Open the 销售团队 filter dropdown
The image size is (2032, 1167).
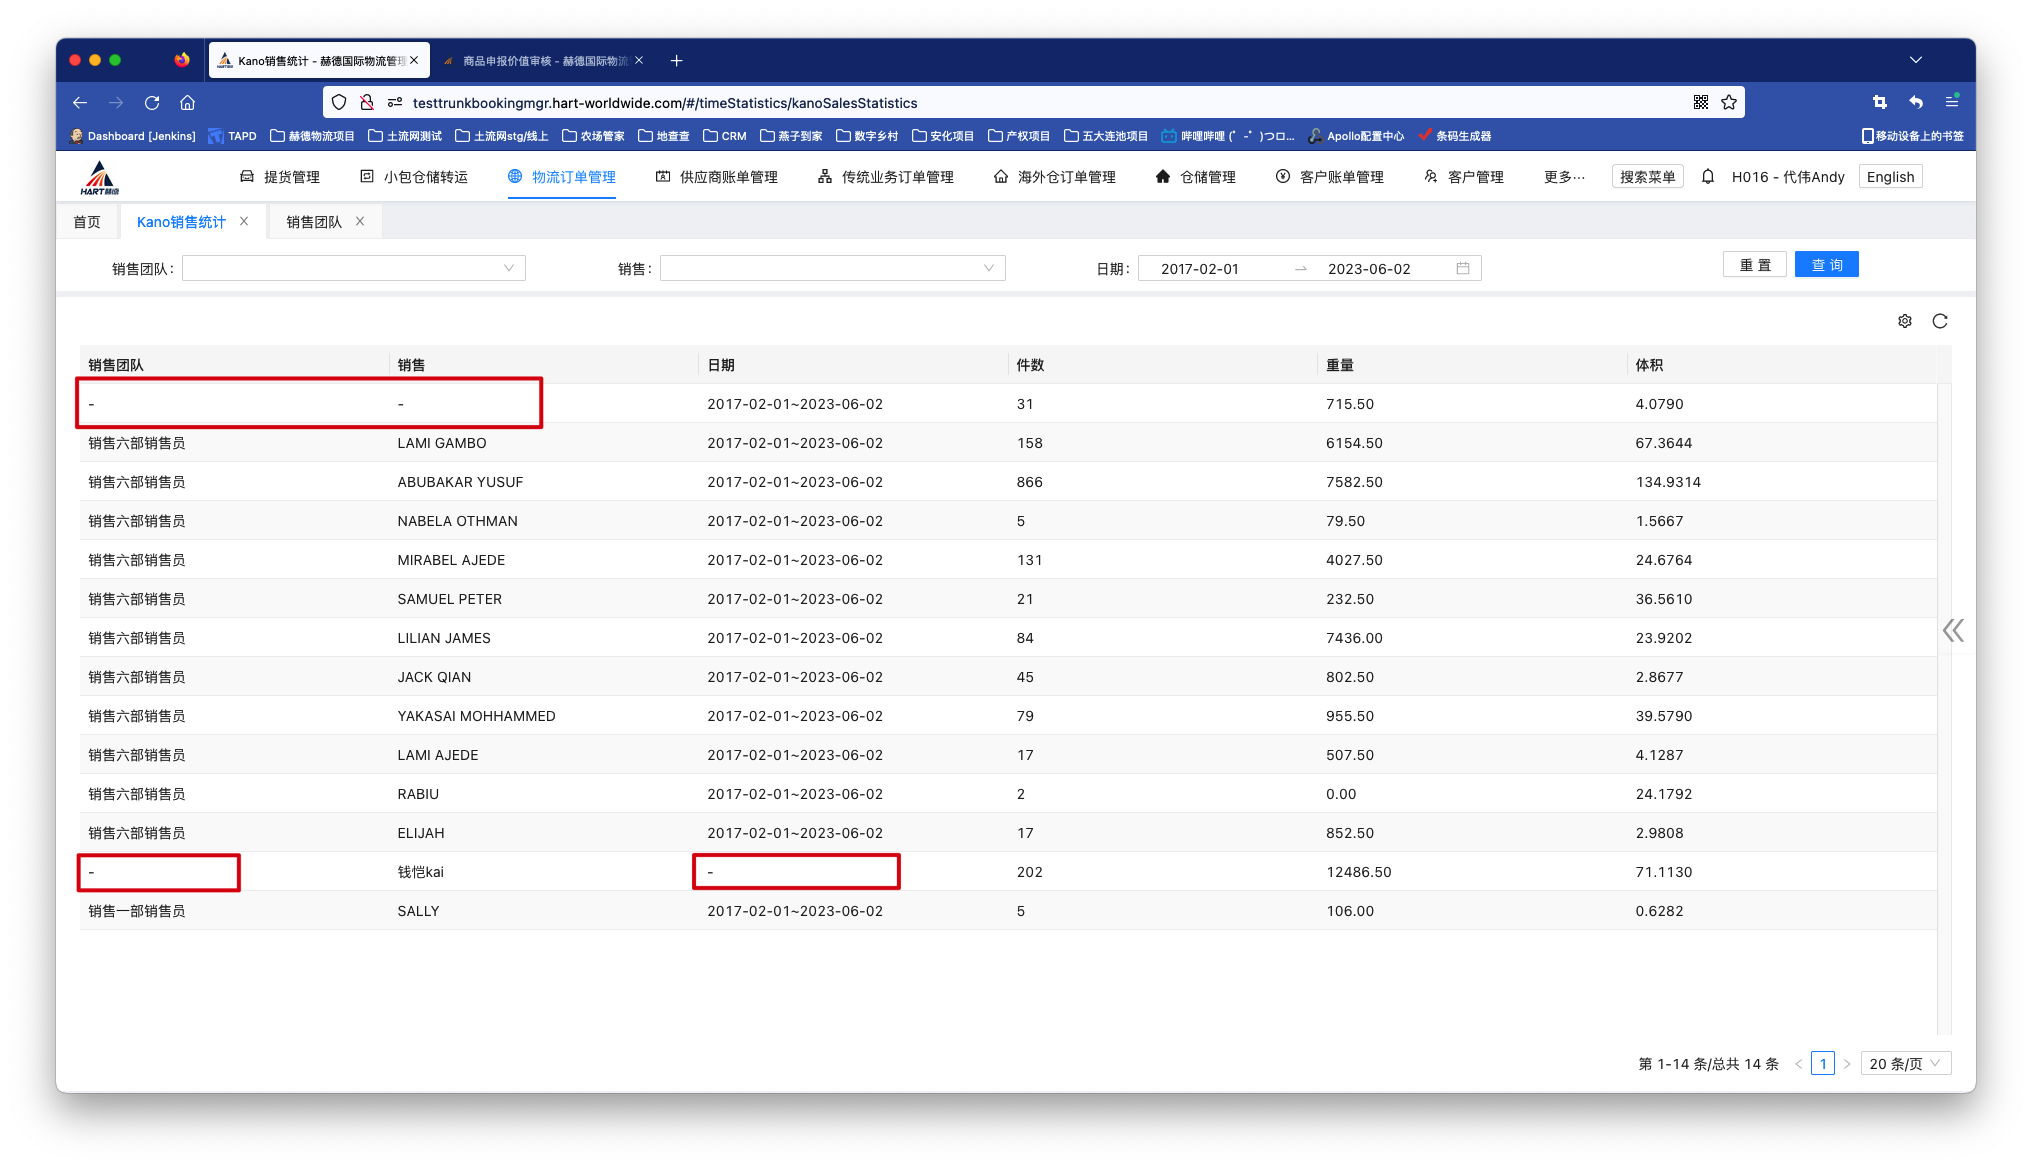coord(353,268)
